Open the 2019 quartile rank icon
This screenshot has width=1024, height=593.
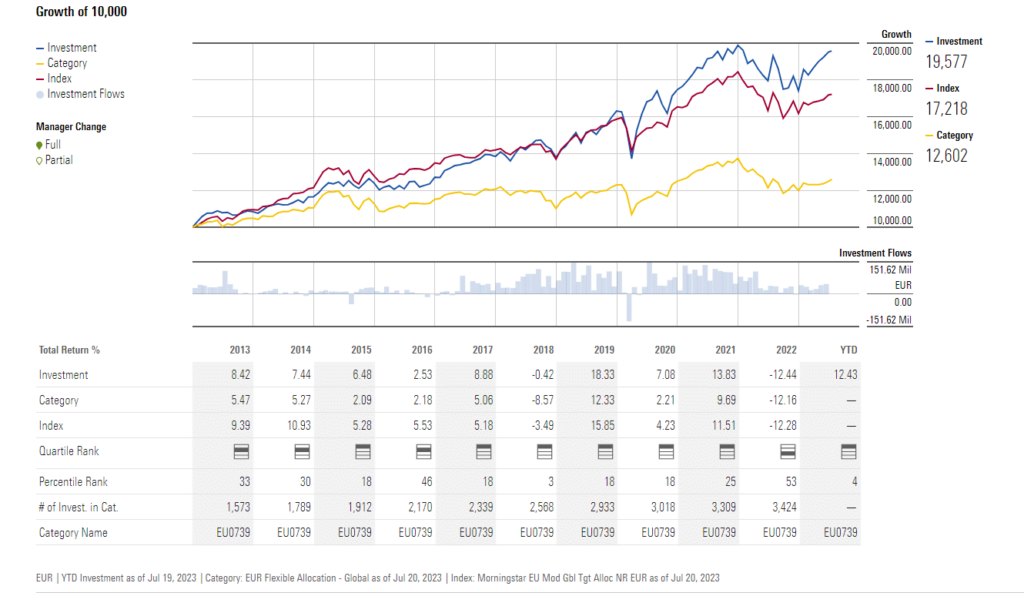[x=604, y=452]
